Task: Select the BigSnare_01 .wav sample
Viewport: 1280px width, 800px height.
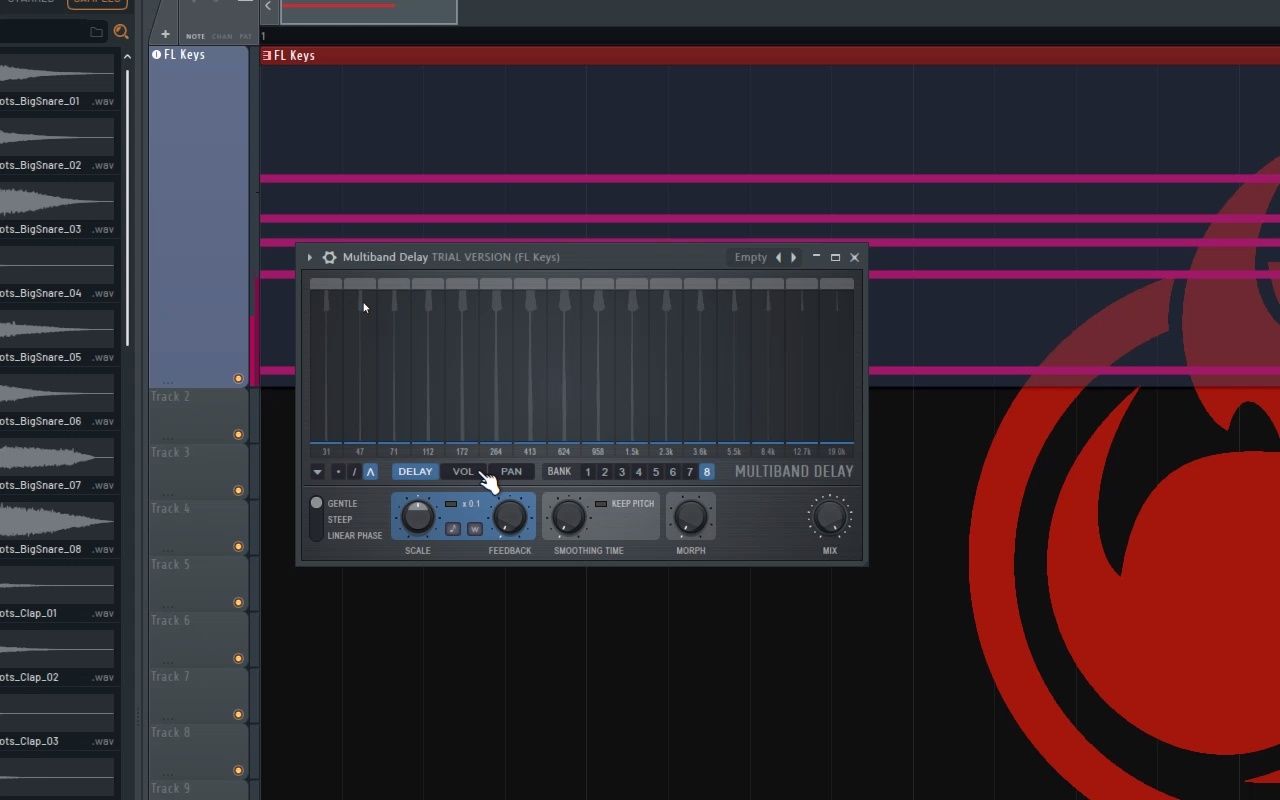Action: point(57,102)
